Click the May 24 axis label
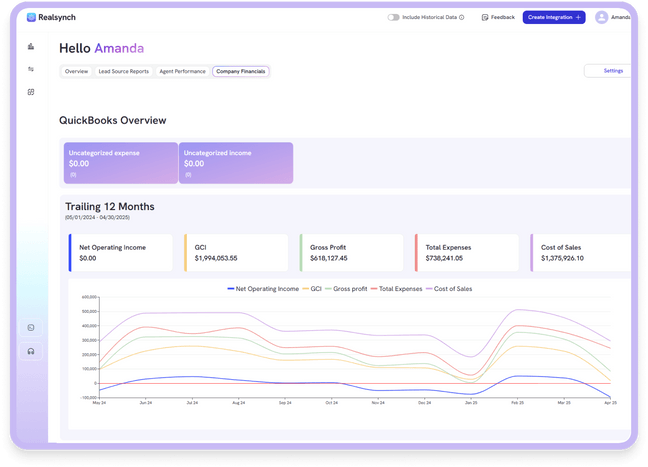The width and height of the screenshot is (648, 467). tap(99, 403)
